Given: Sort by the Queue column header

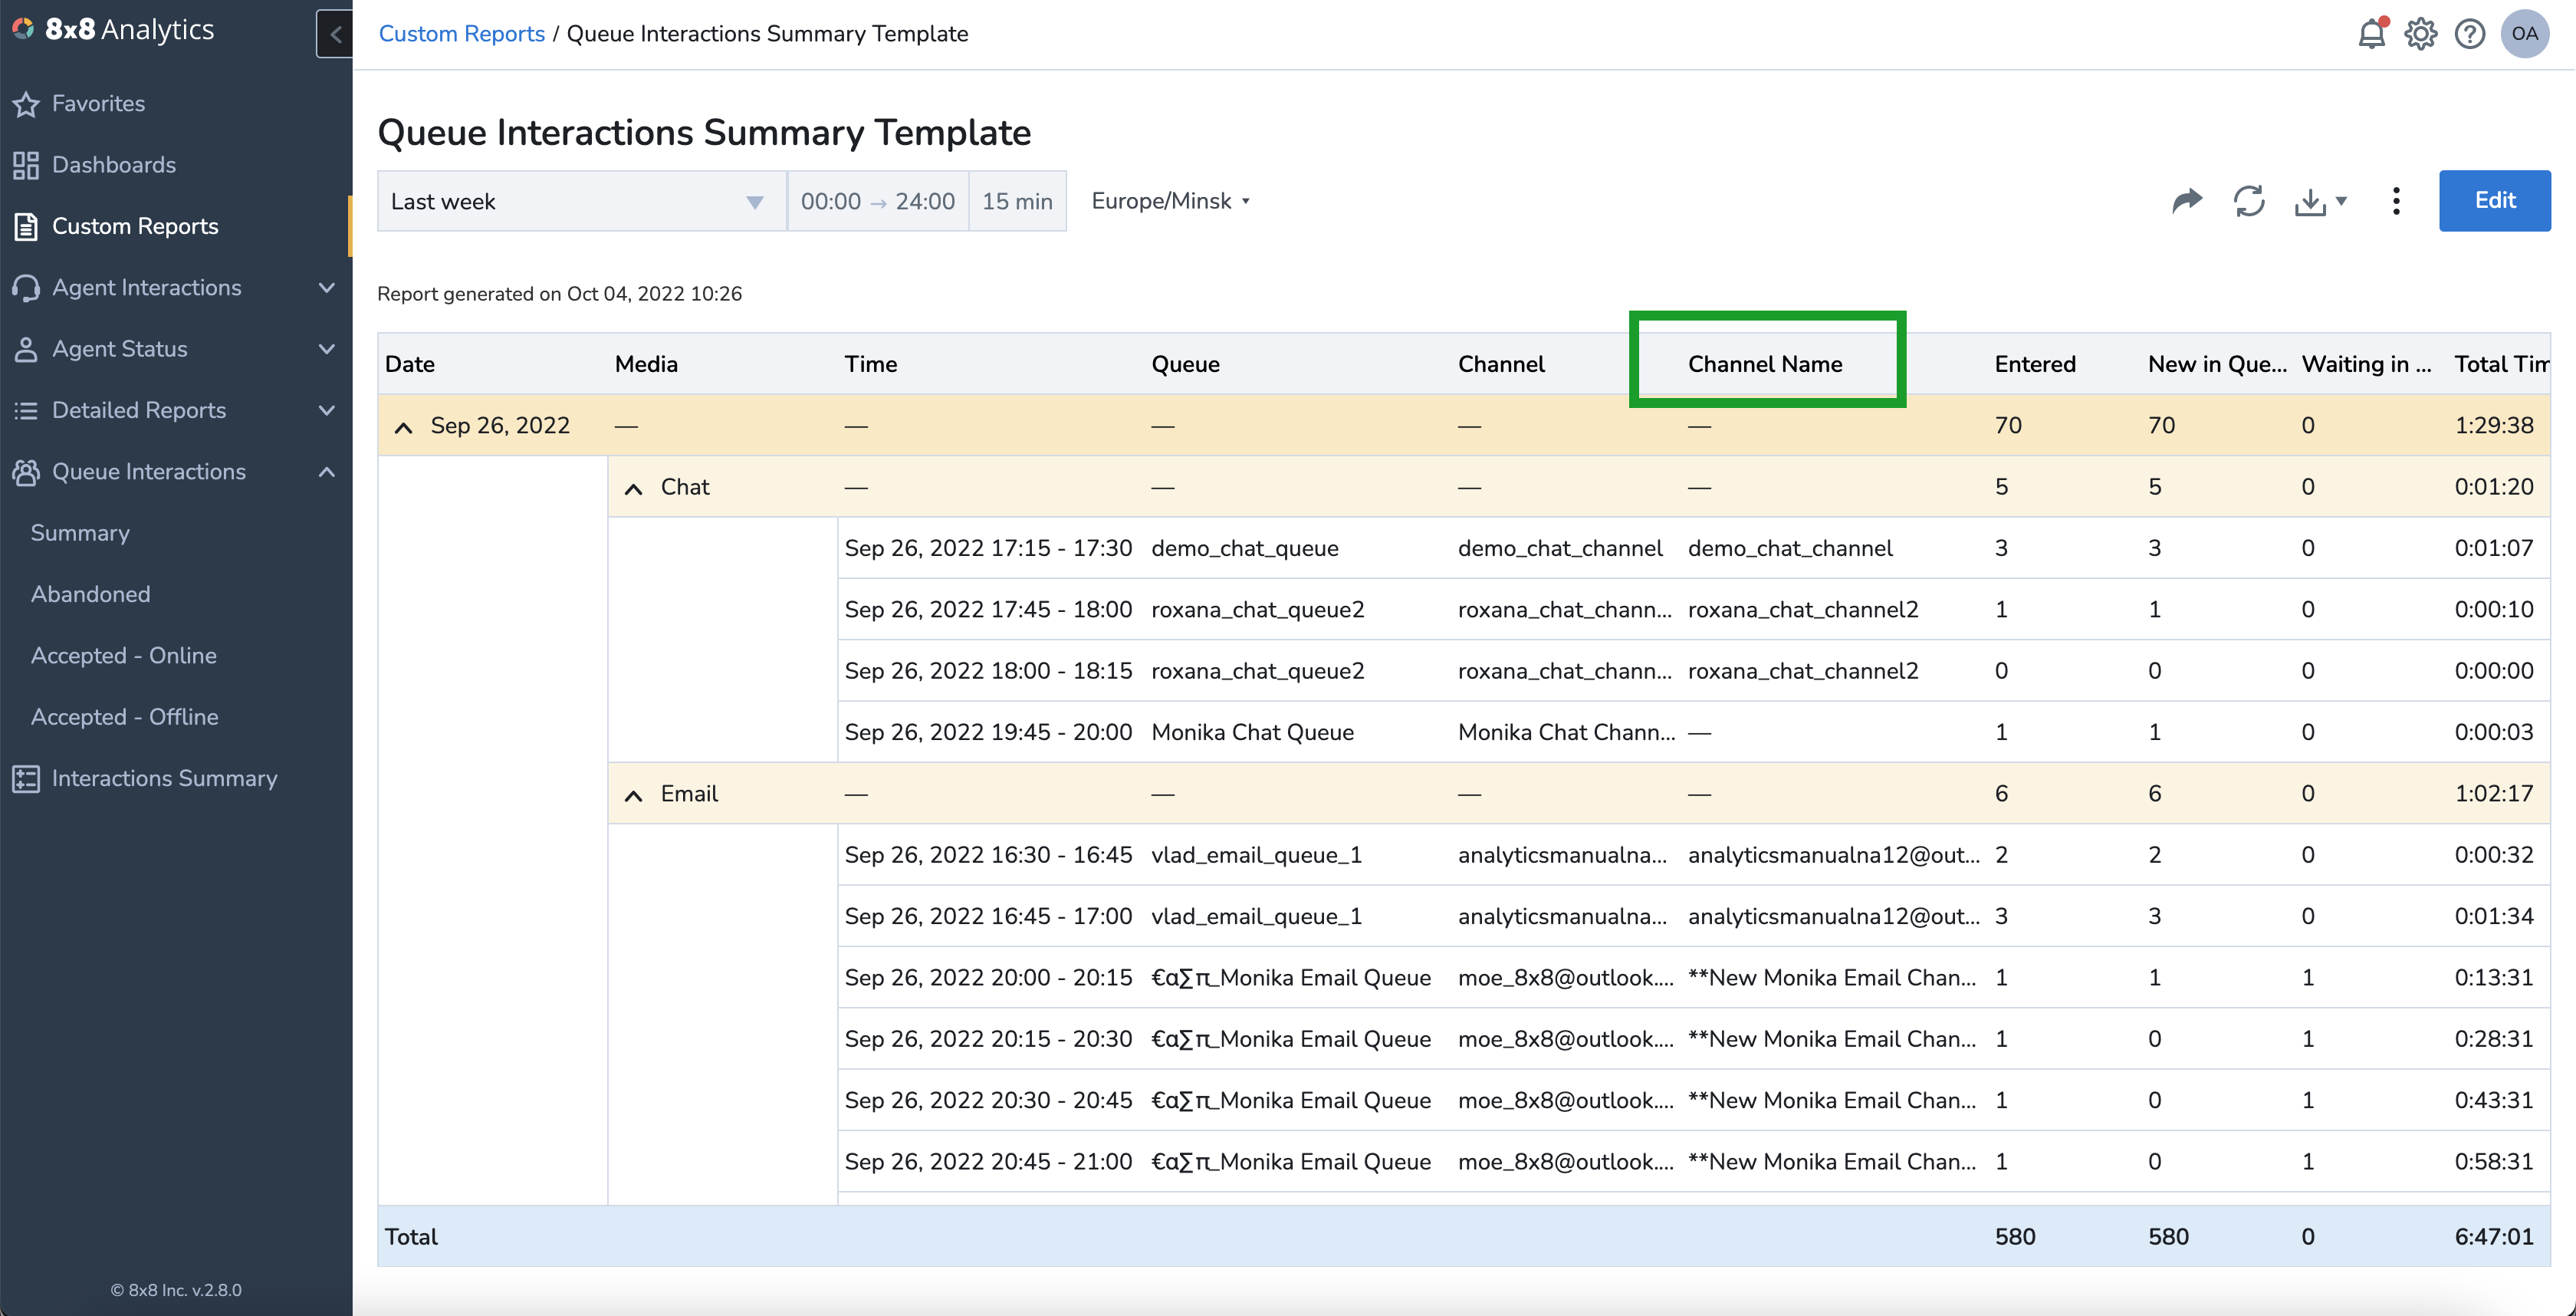Looking at the screenshot, I should pos(1185,364).
